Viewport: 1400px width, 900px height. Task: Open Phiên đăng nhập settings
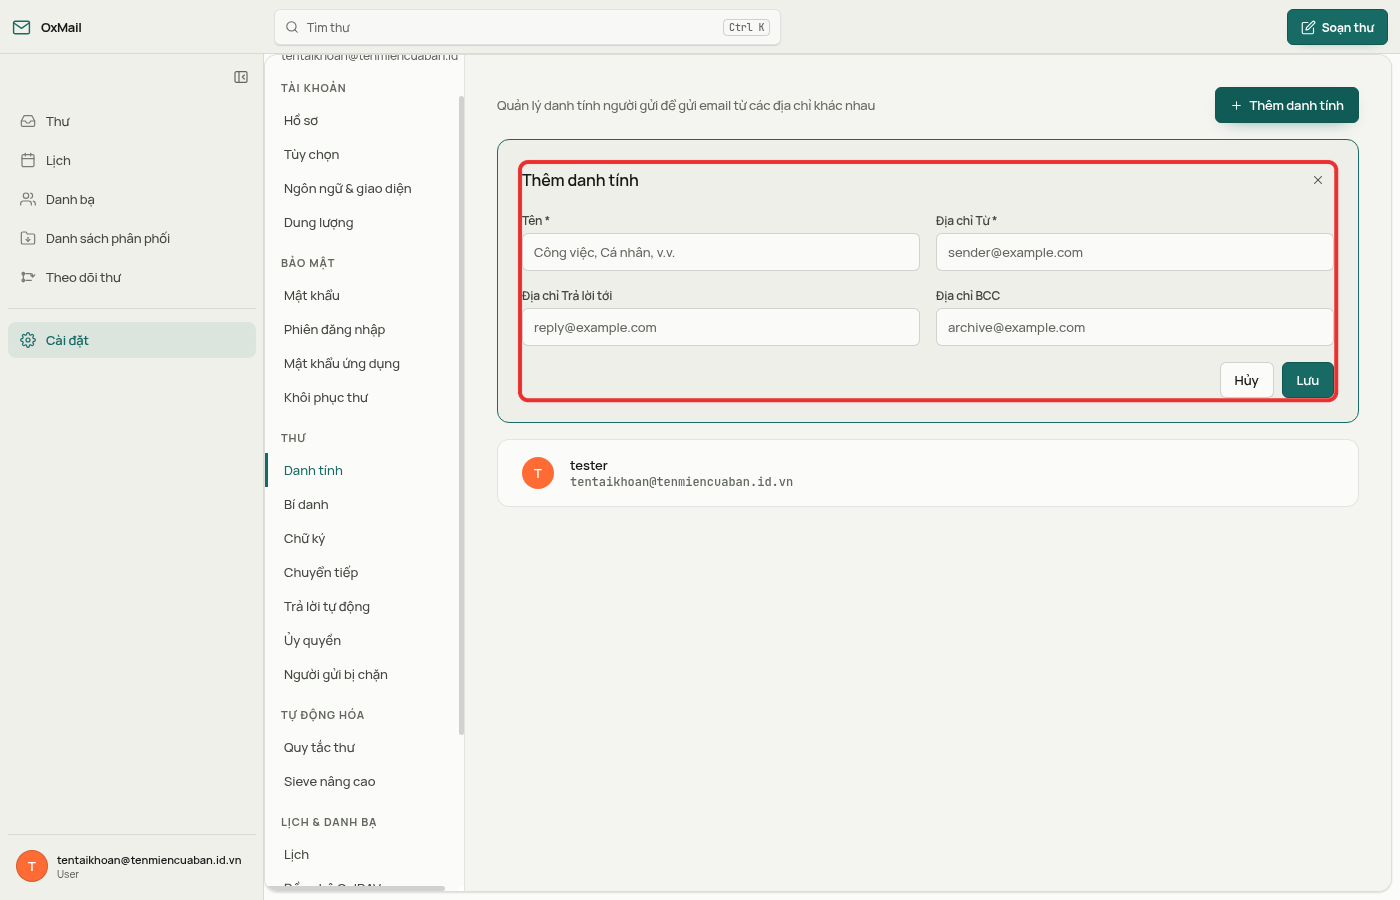point(362,329)
